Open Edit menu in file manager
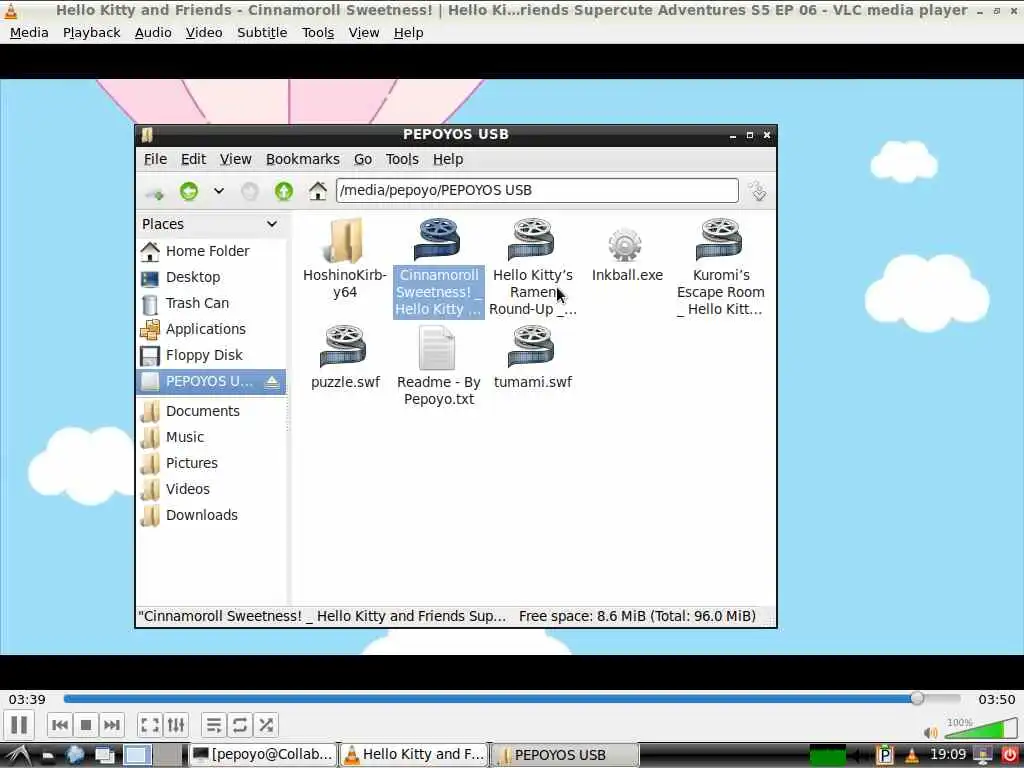This screenshot has width=1024, height=768. (x=193, y=159)
